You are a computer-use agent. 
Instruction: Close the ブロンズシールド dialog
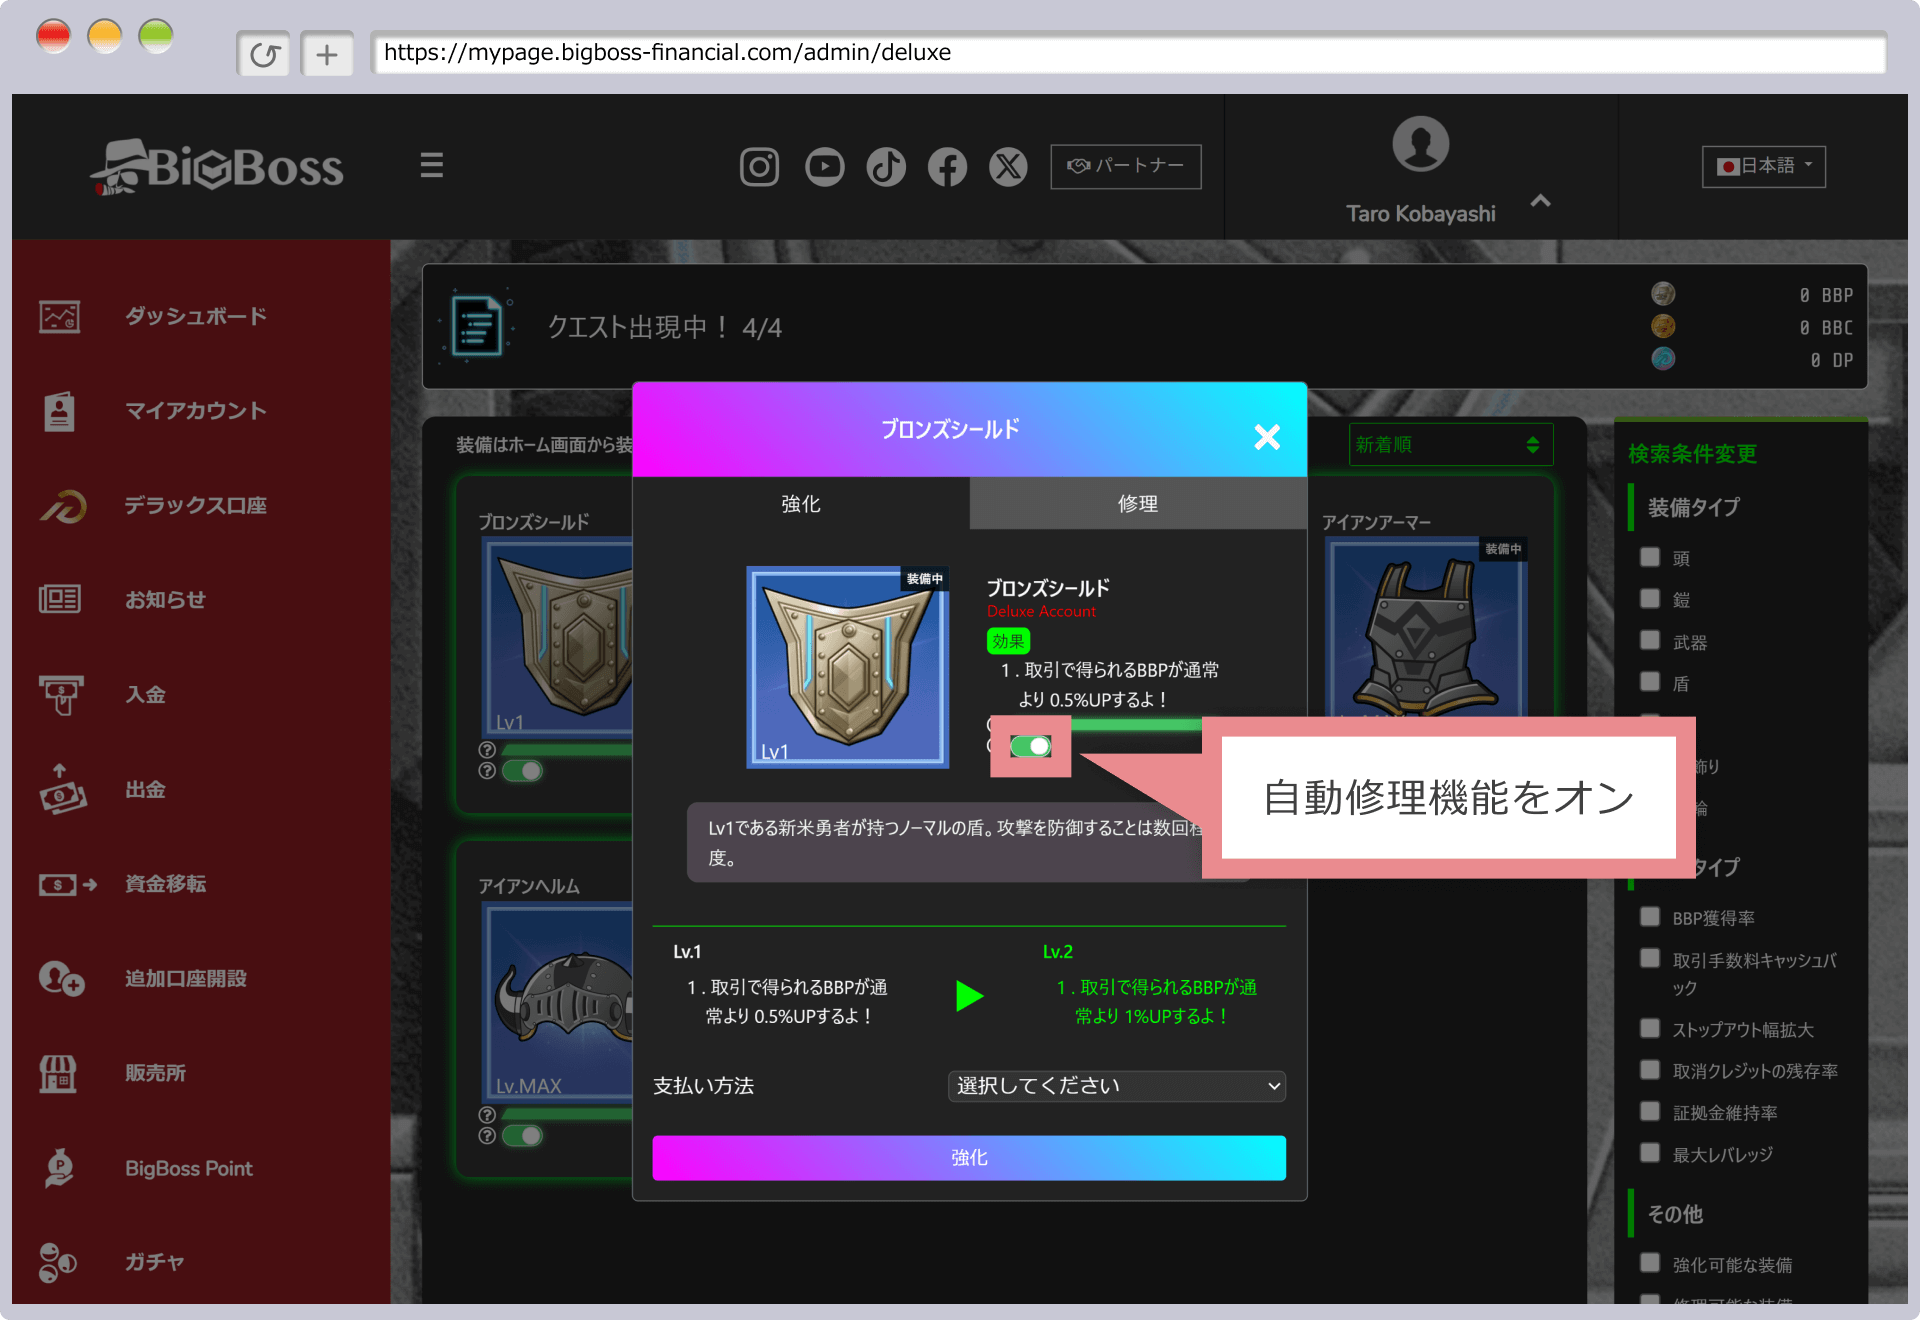click(x=1267, y=437)
